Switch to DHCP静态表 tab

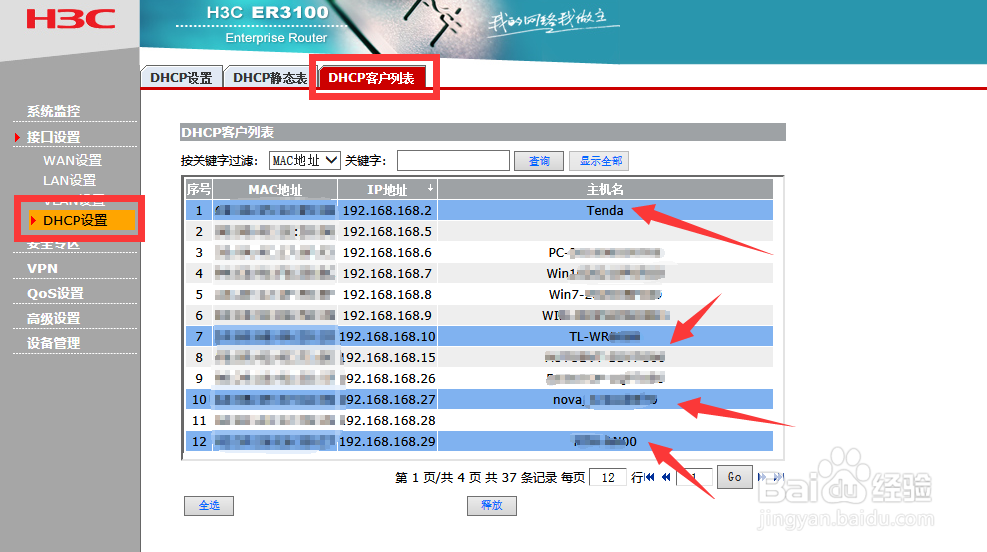pos(269,77)
